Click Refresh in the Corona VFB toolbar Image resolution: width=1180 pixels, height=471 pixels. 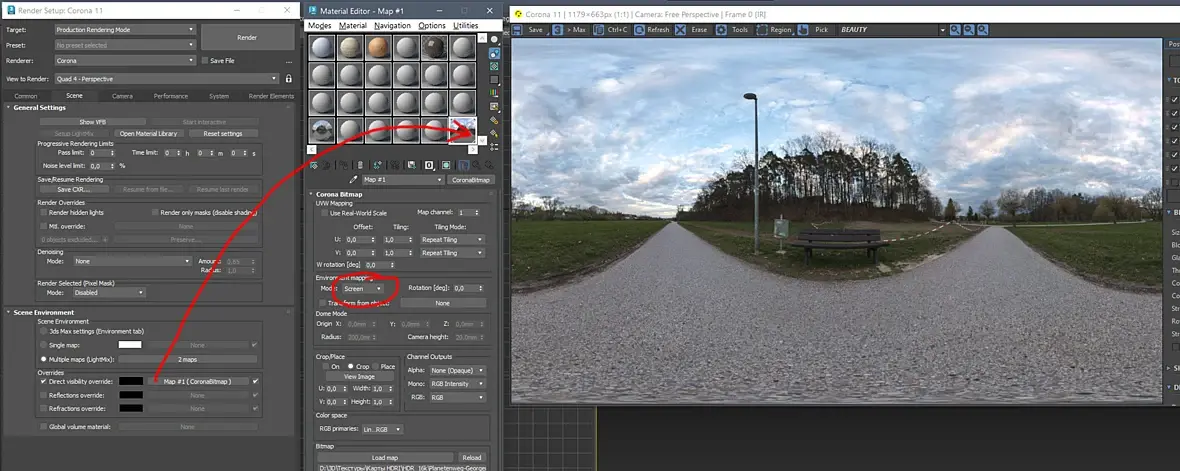(x=652, y=30)
